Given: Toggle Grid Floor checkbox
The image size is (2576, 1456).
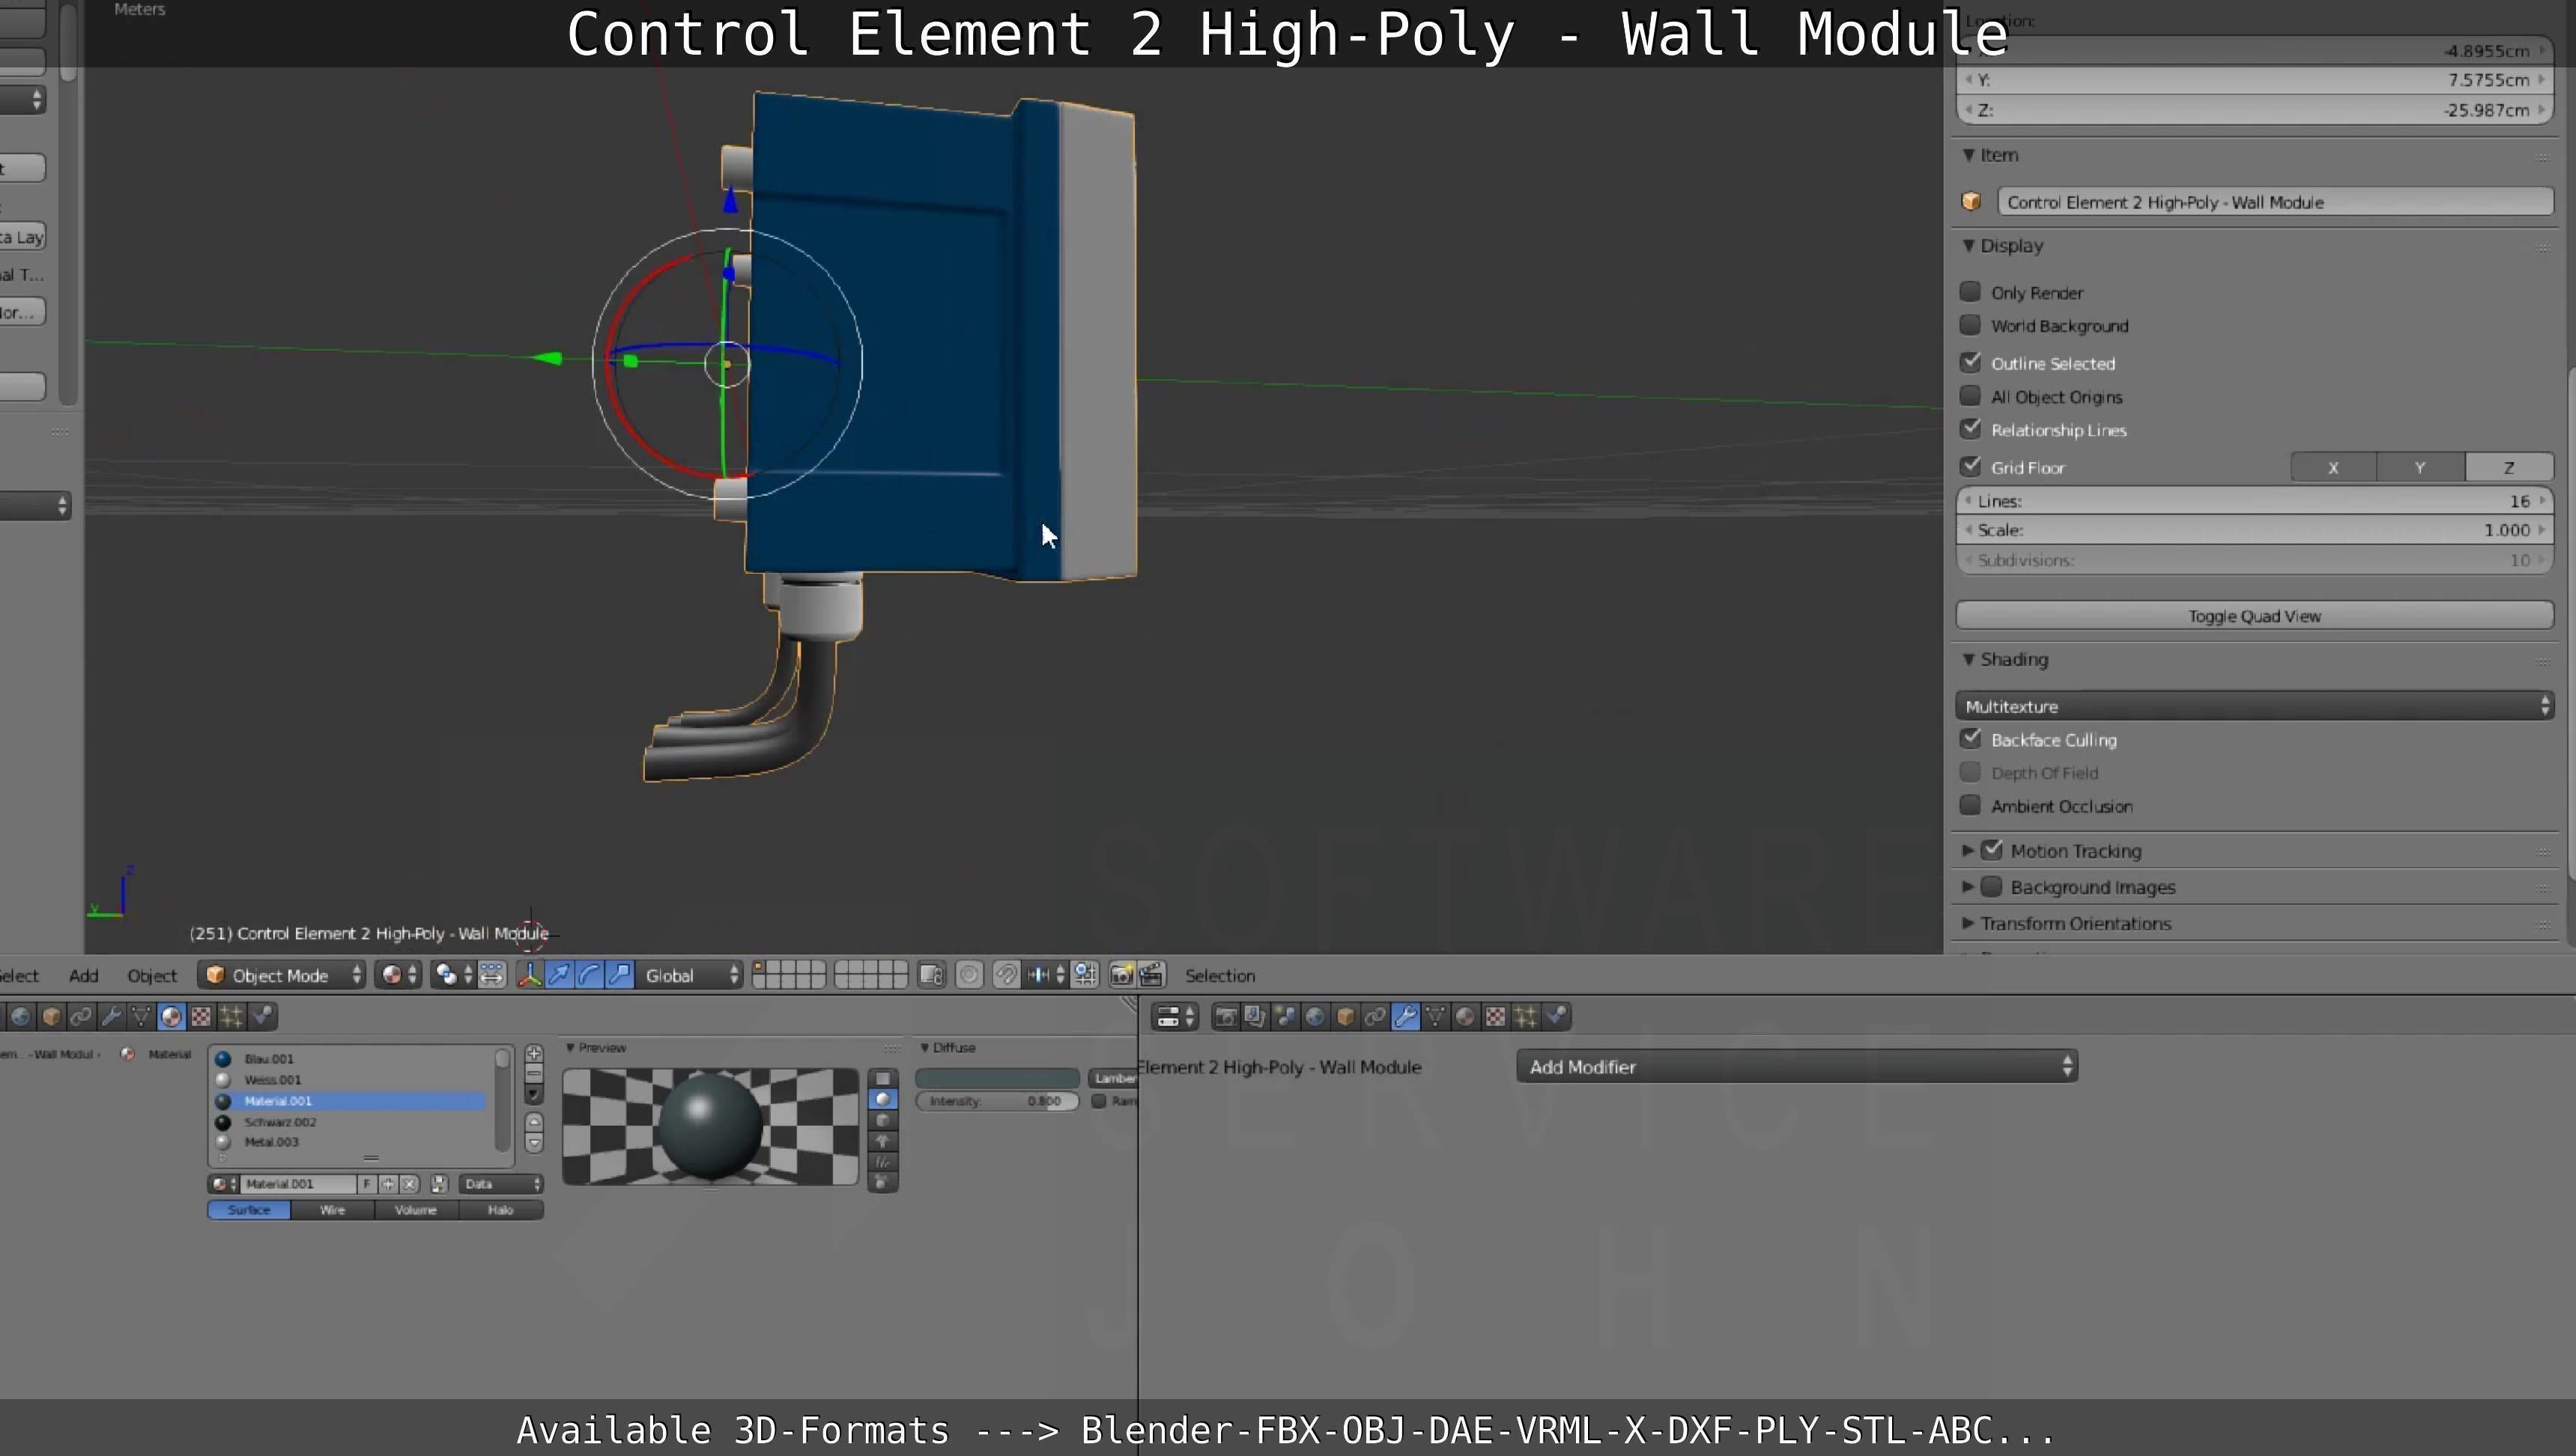Looking at the screenshot, I should [x=1970, y=466].
